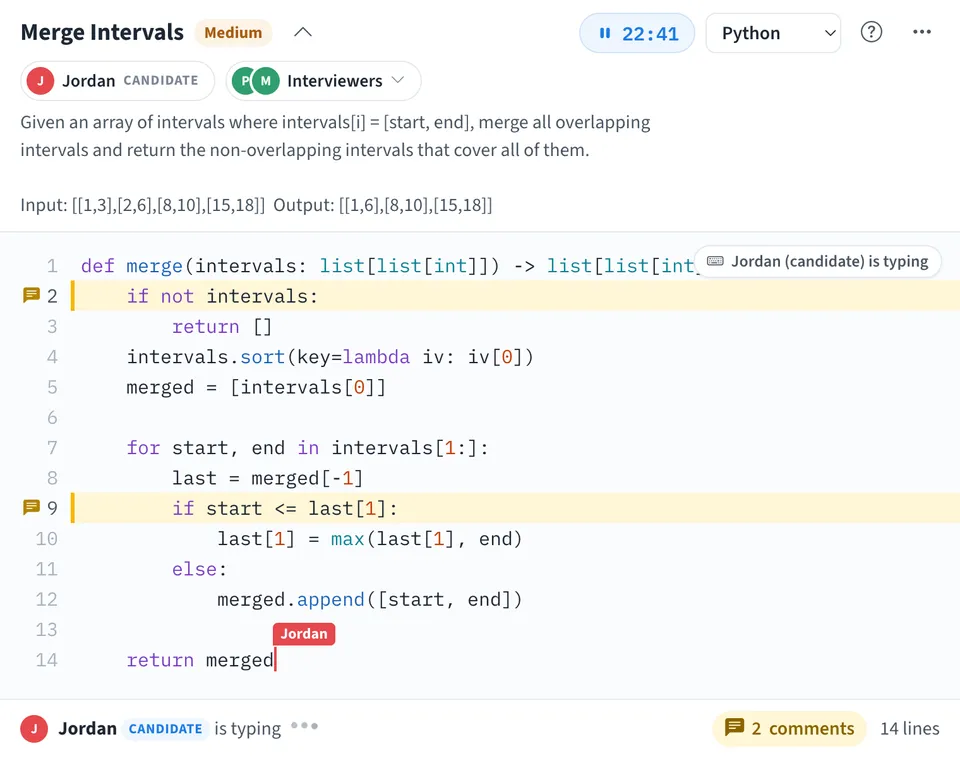The image size is (960, 758).
Task: Click 'merged = [intervals[0]]' on line 5
Action: (x=256, y=388)
